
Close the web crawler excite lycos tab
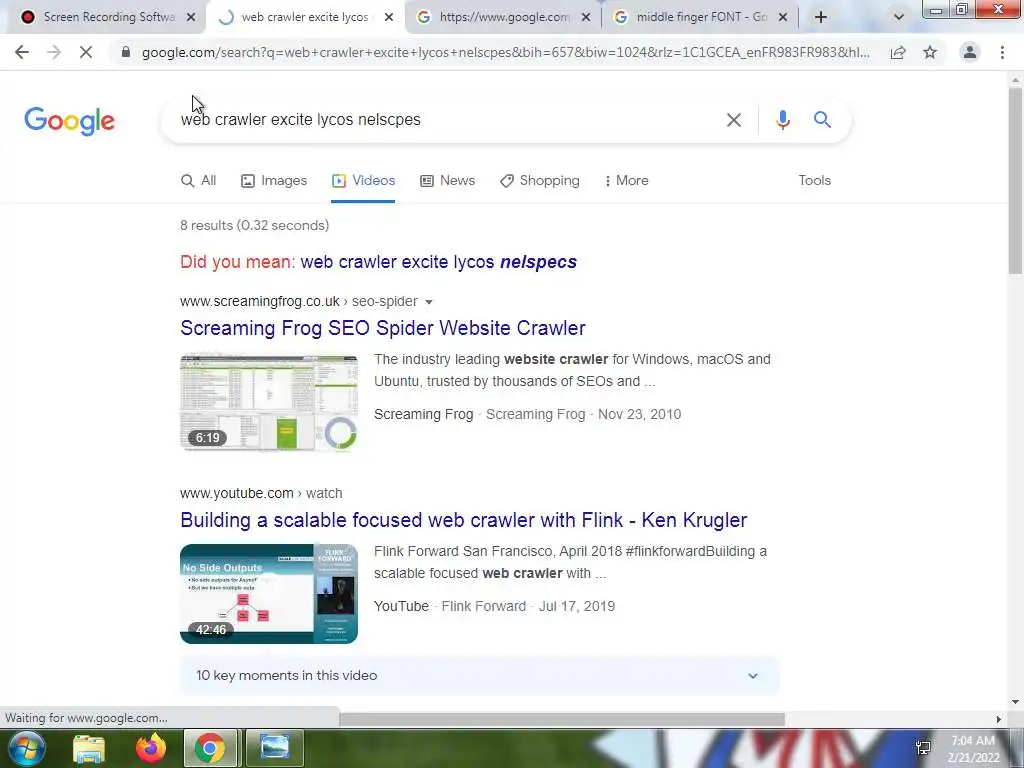389,17
